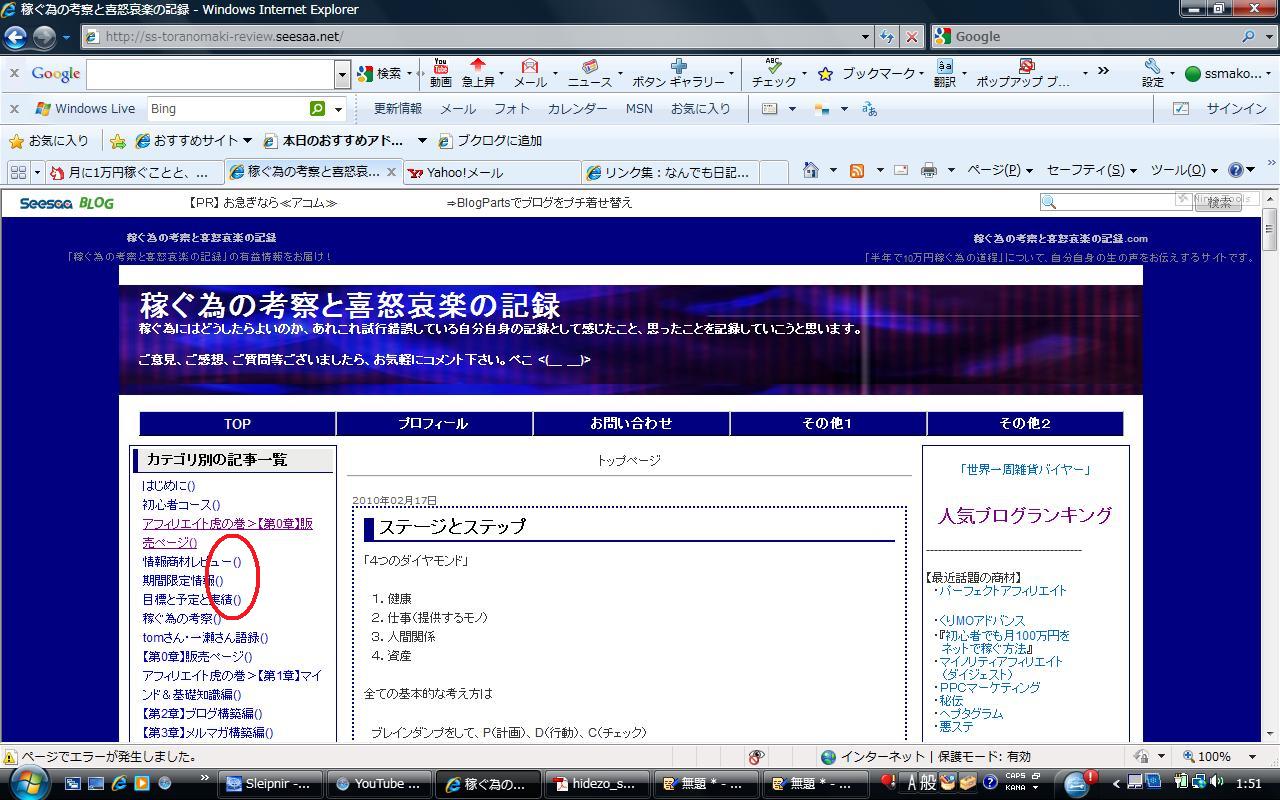Click the Windows Start orb
The height and width of the screenshot is (800, 1280).
(x=27, y=782)
